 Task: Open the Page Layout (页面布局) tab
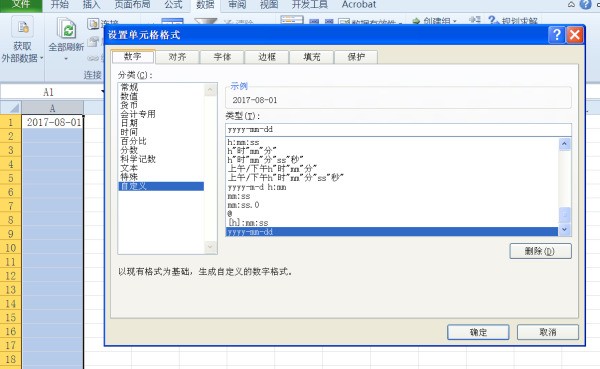click(x=132, y=5)
